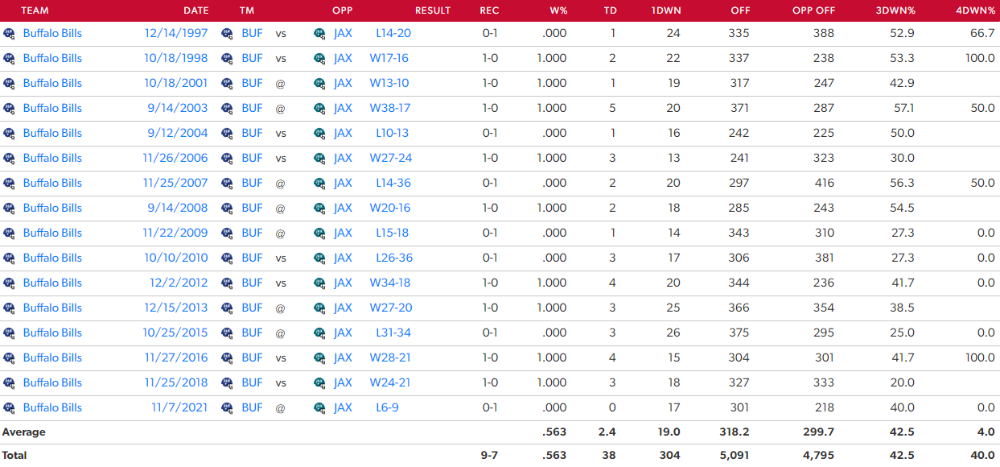Open Buffalo Bills link in 10/18/2001 row
The width and height of the screenshot is (1000, 467).
[52, 83]
